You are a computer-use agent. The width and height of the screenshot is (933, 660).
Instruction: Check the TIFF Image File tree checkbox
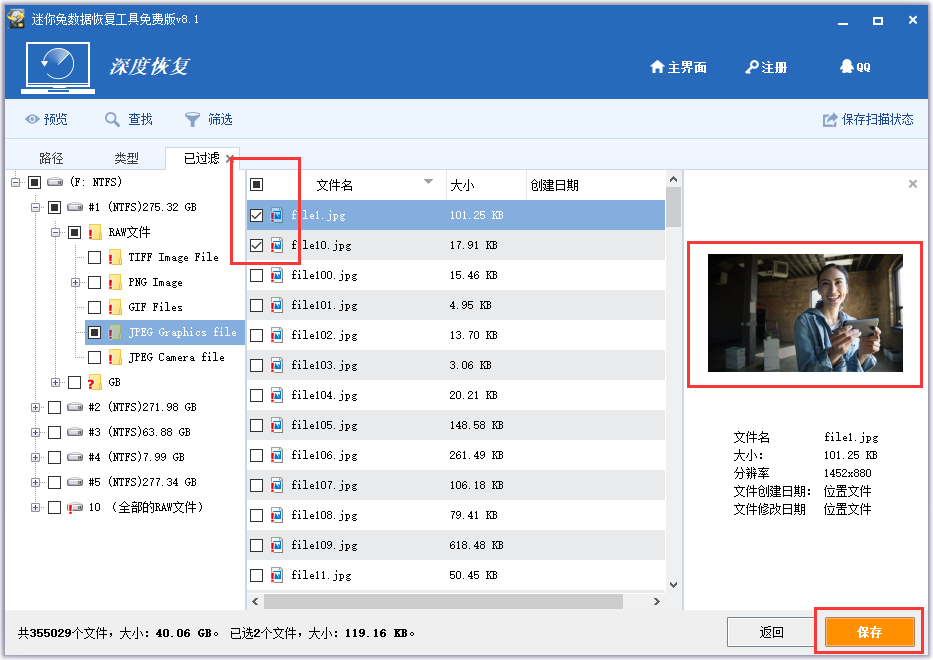95,257
